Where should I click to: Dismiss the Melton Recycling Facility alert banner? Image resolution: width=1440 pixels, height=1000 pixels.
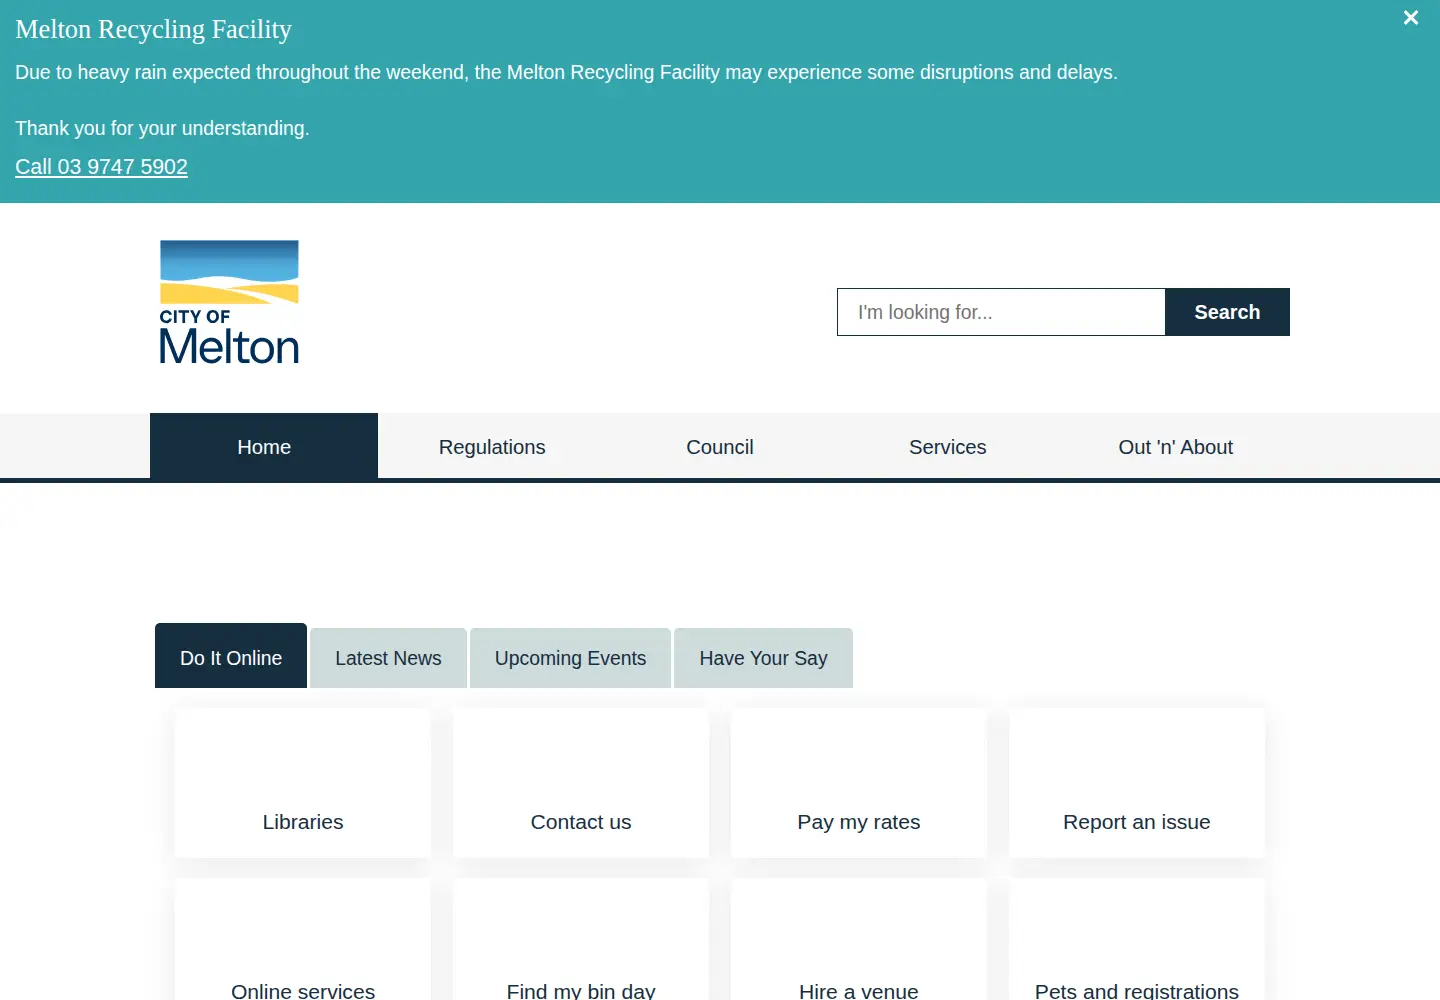click(x=1411, y=18)
